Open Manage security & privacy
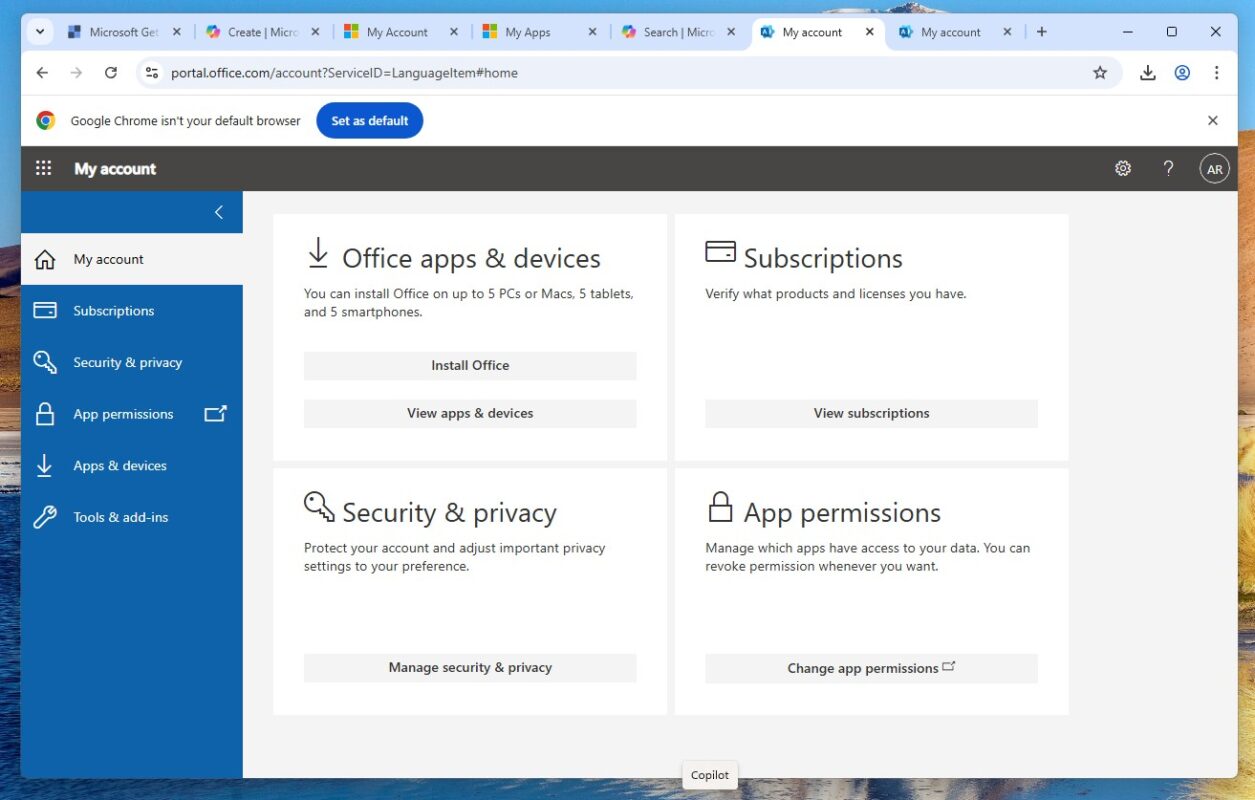Screen dimensions: 1255x800 click(x=470, y=667)
